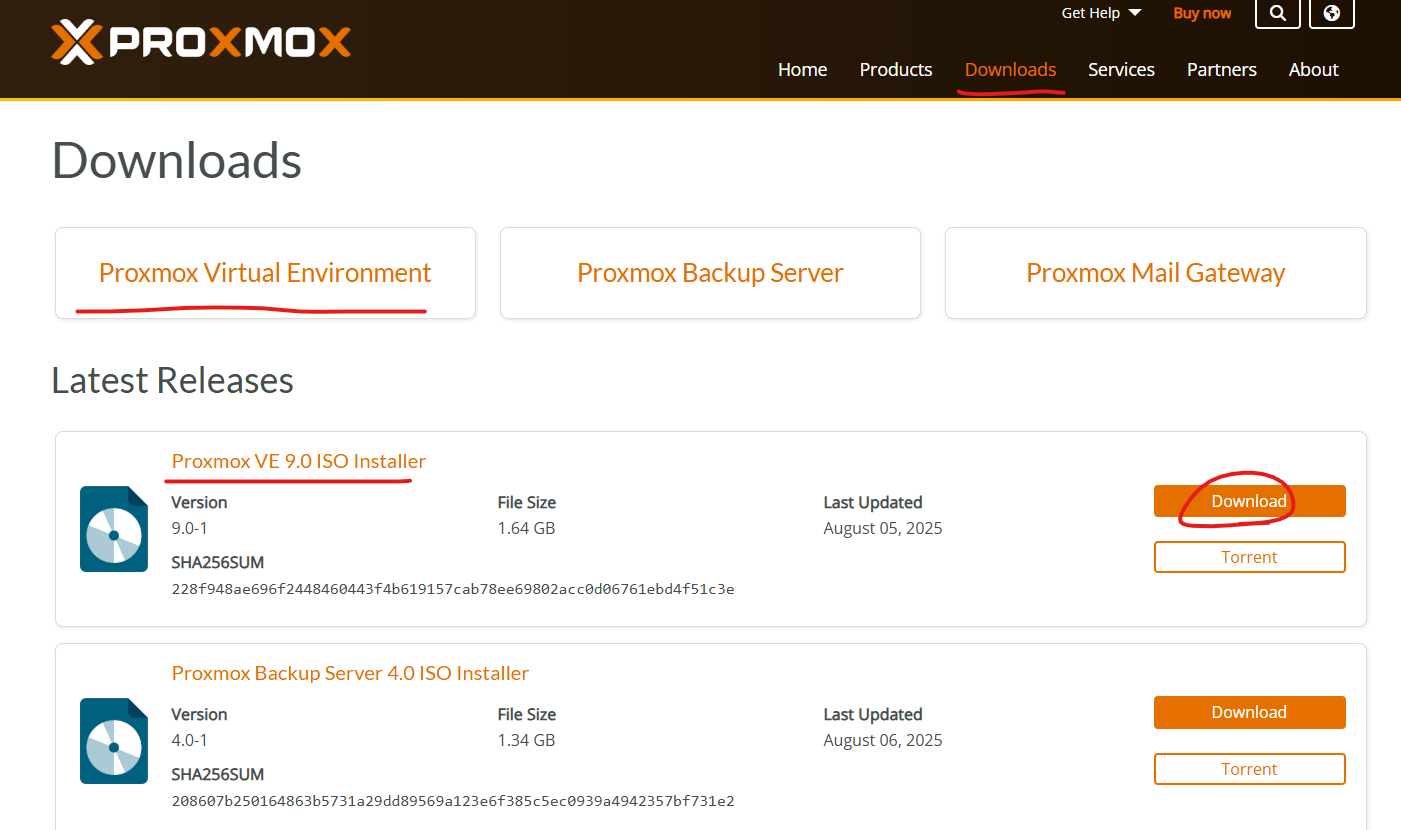Download the Backup Server 4.0 ISO
This screenshot has width=1401, height=830.
click(x=1249, y=712)
